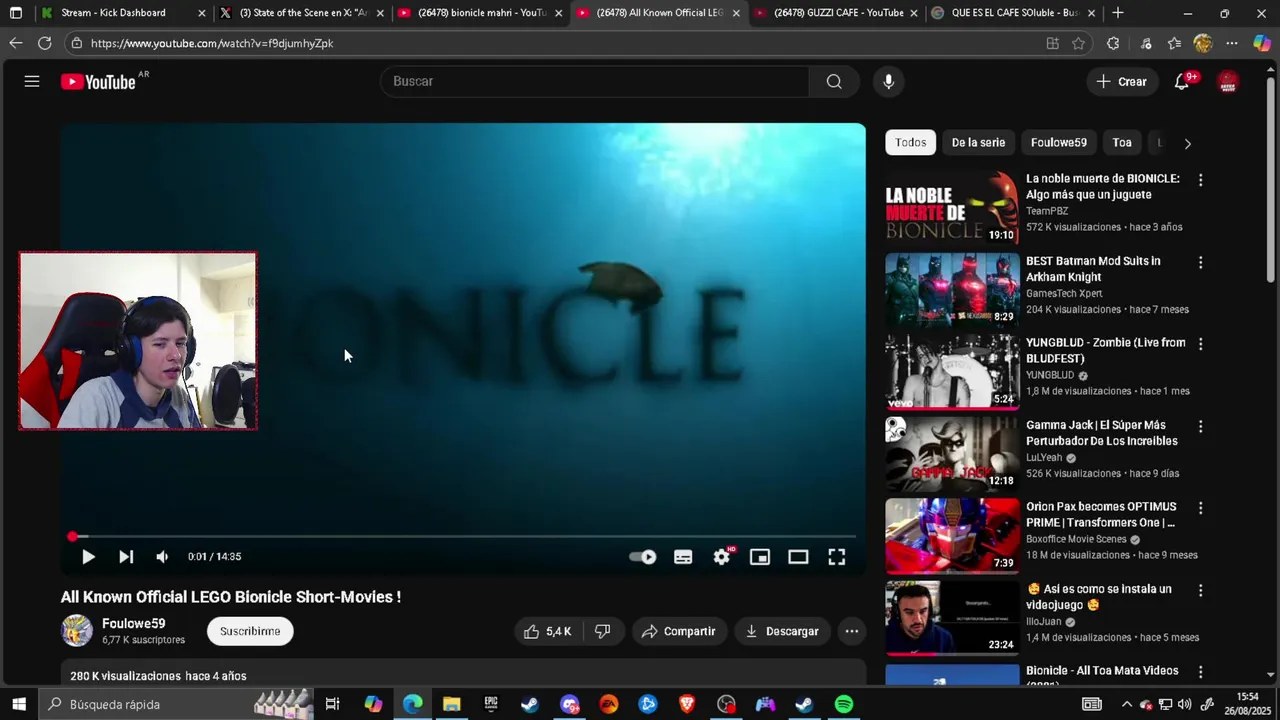Select the De la serie chip
Image resolution: width=1280 pixels, height=720 pixels.
coord(978,142)
